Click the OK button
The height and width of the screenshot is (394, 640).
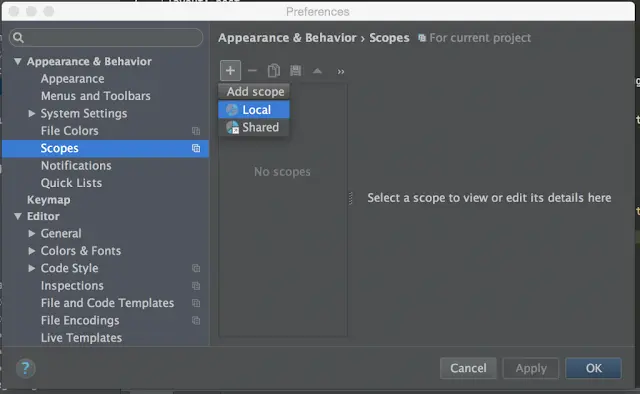pyautogui.click(x=593, y=368)
